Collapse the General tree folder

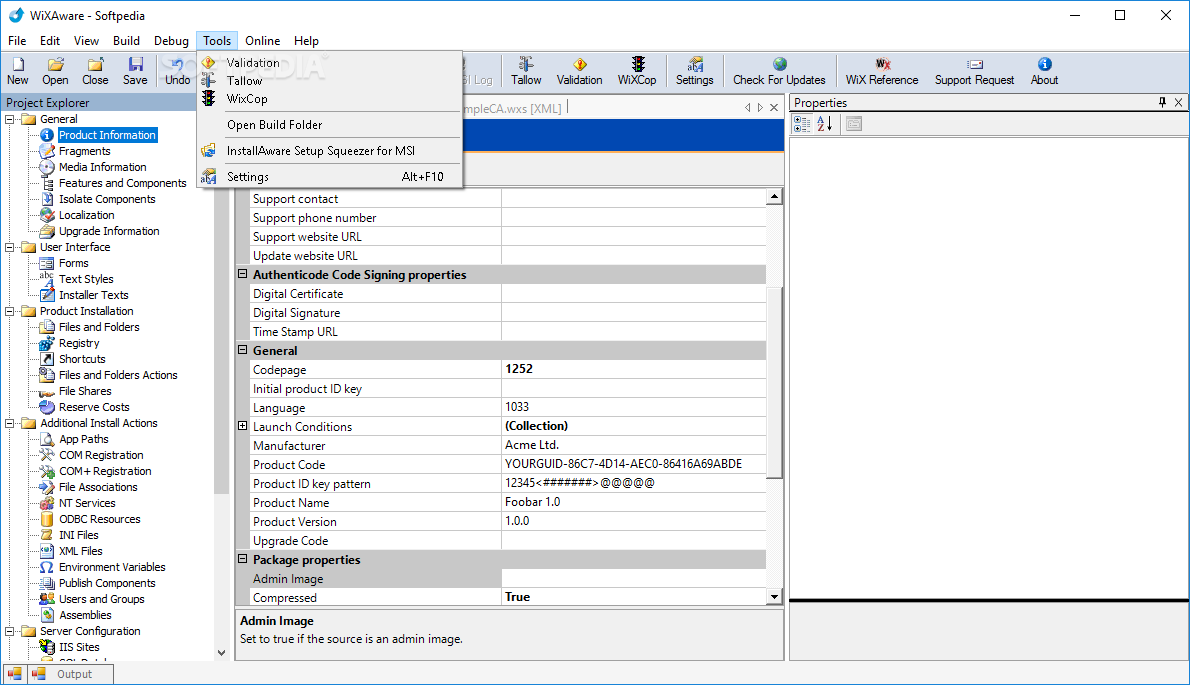(10, 119)
